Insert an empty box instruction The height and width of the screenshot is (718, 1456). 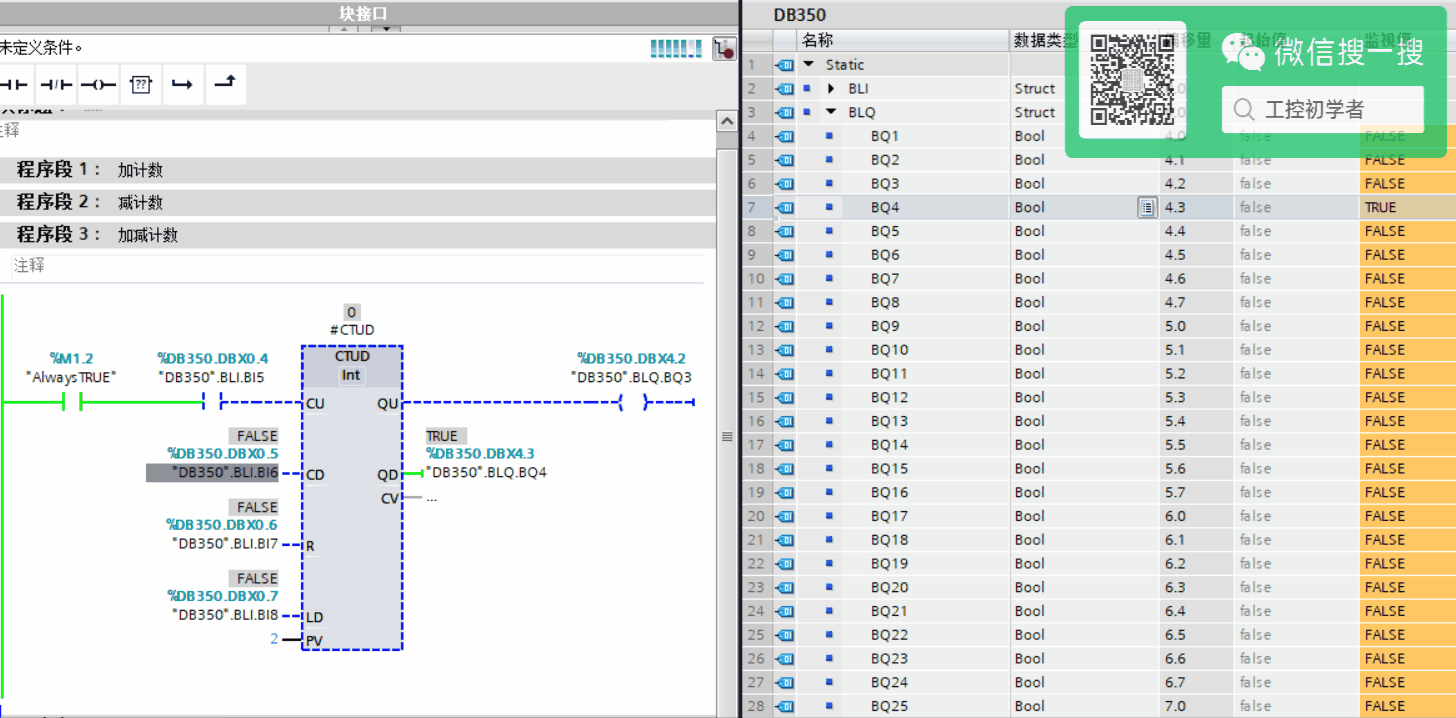pos(141,85)
